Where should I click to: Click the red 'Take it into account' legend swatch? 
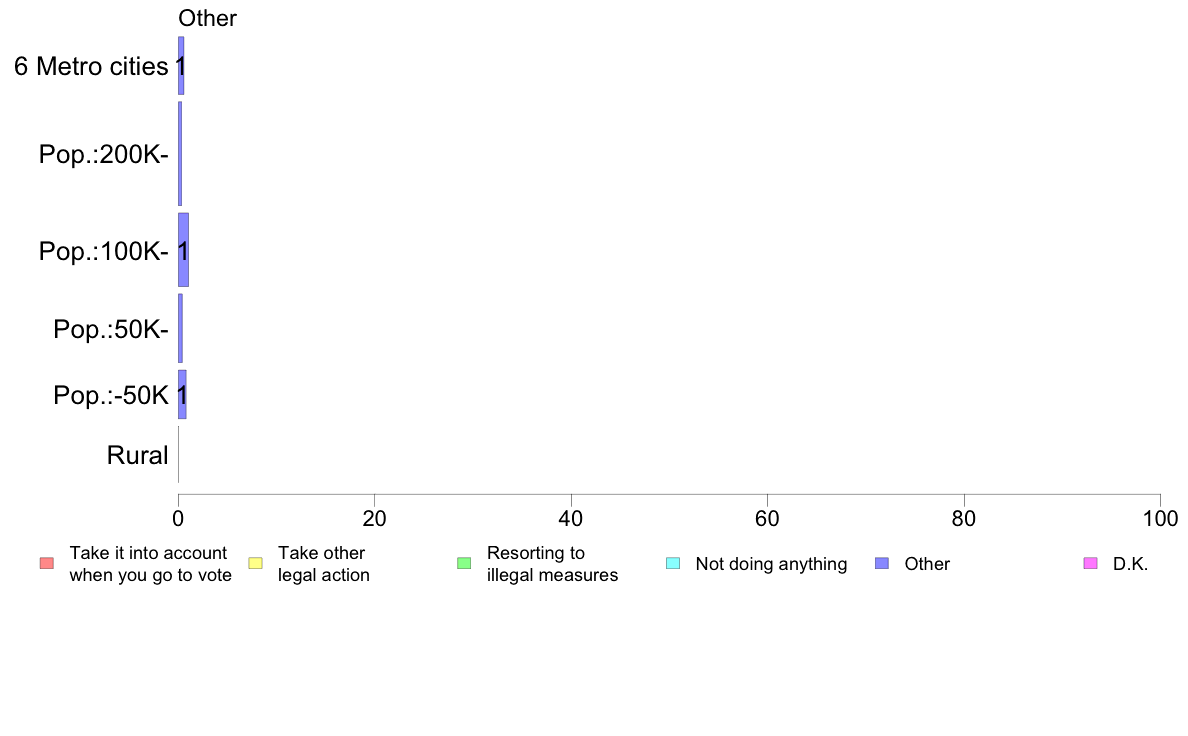pos(47,563)
